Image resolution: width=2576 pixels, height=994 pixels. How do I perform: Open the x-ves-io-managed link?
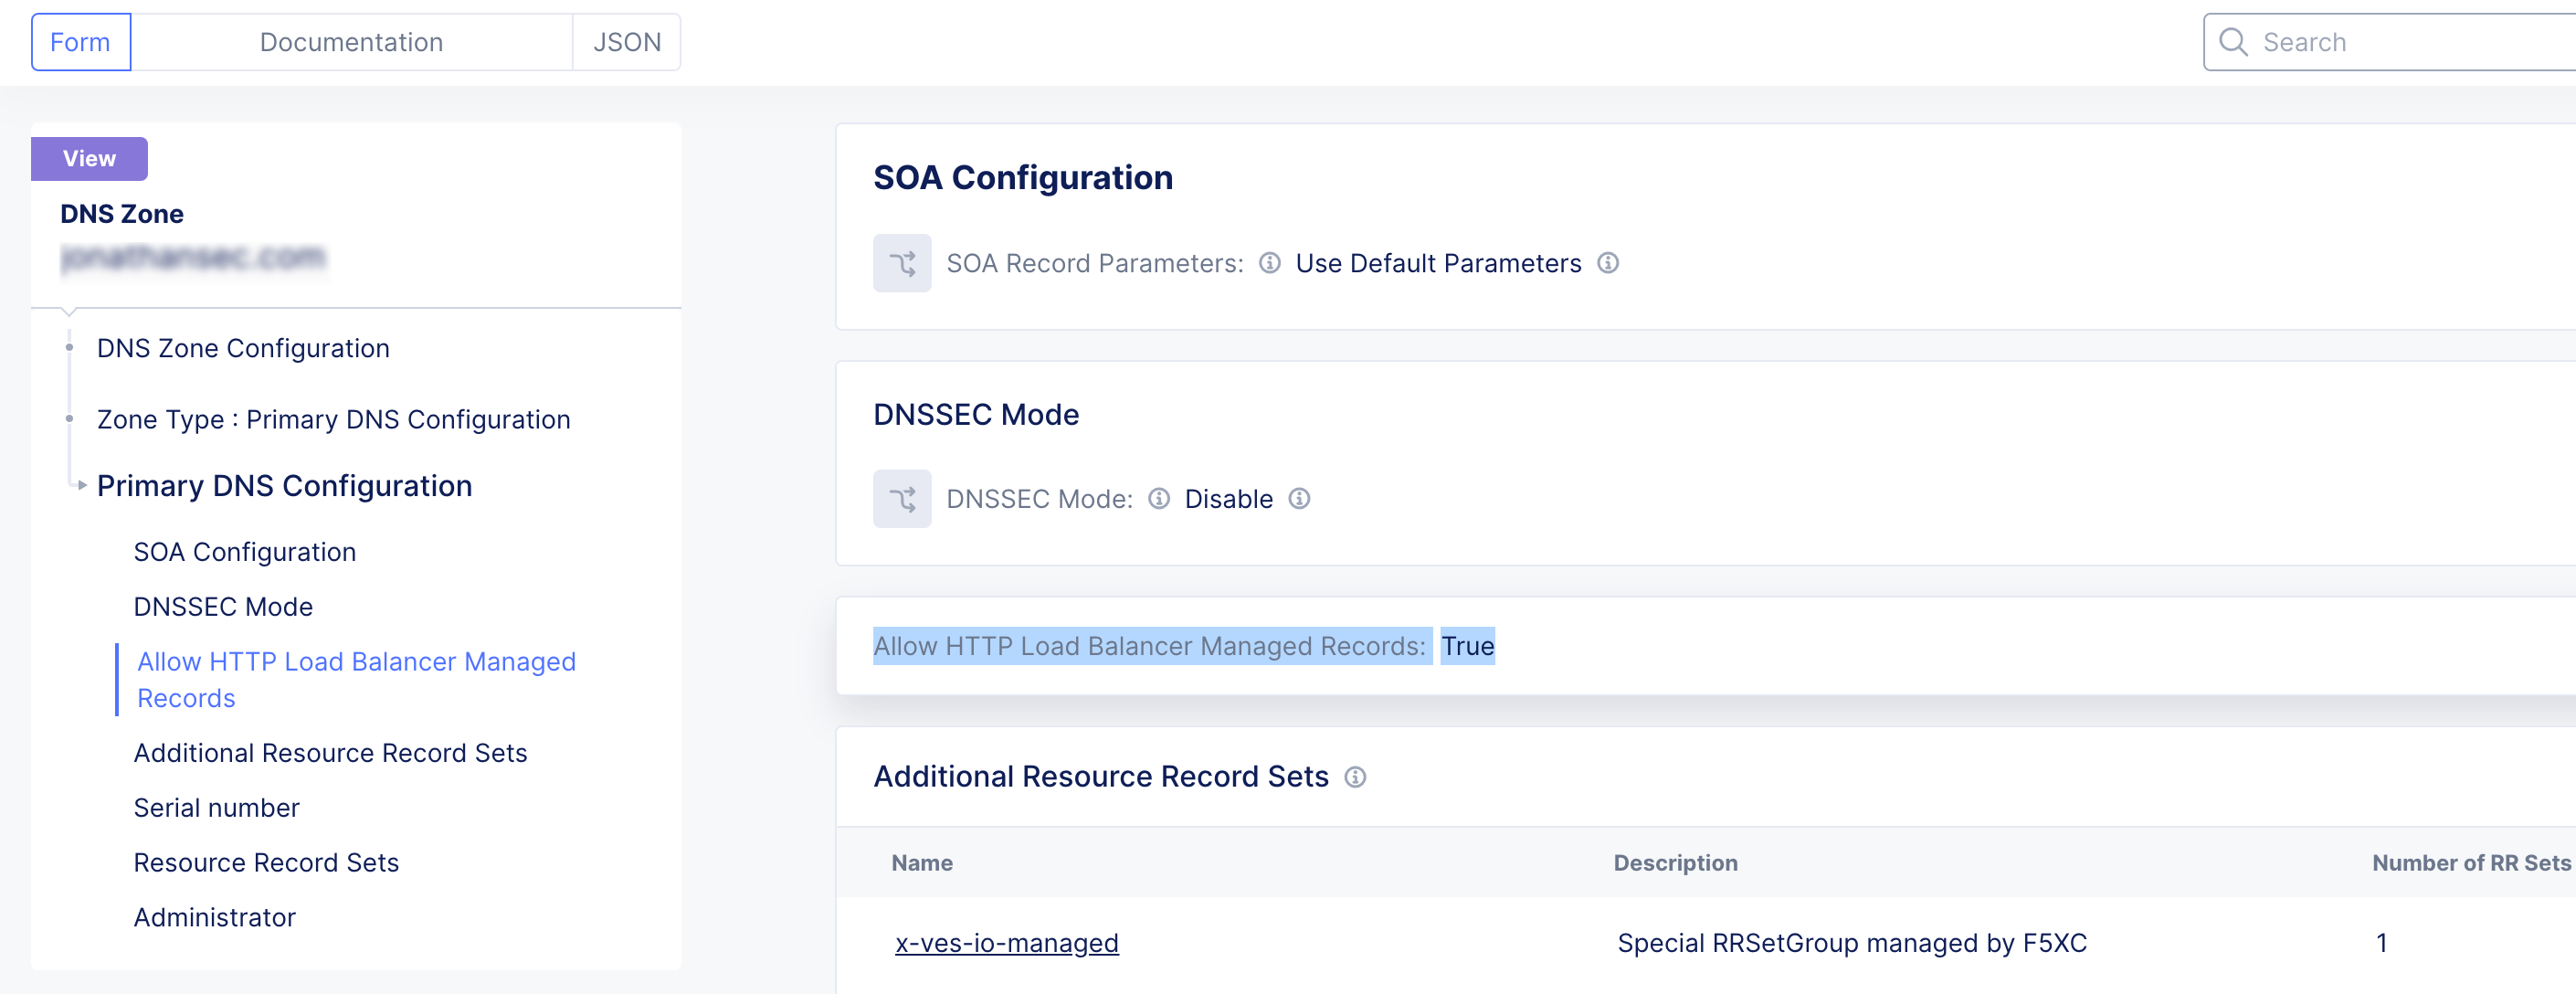(x=1006, y=943)
